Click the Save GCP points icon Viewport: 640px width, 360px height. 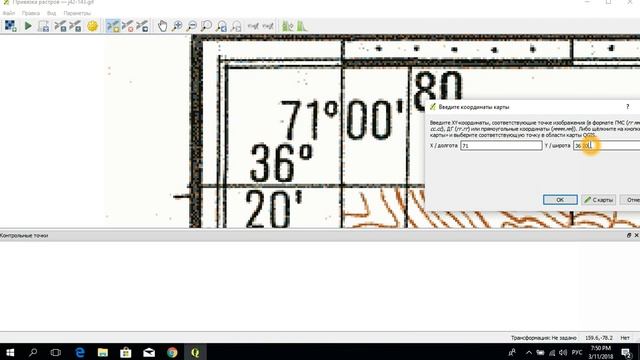[75, 26]
